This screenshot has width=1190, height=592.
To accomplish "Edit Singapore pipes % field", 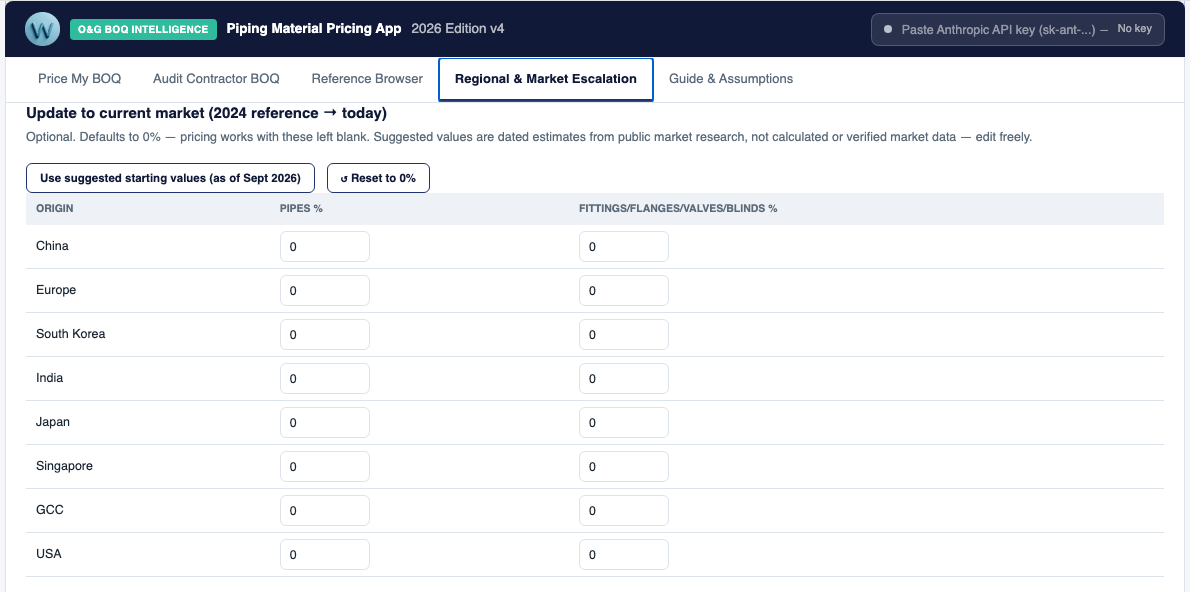I will click(x=325, y=467).
